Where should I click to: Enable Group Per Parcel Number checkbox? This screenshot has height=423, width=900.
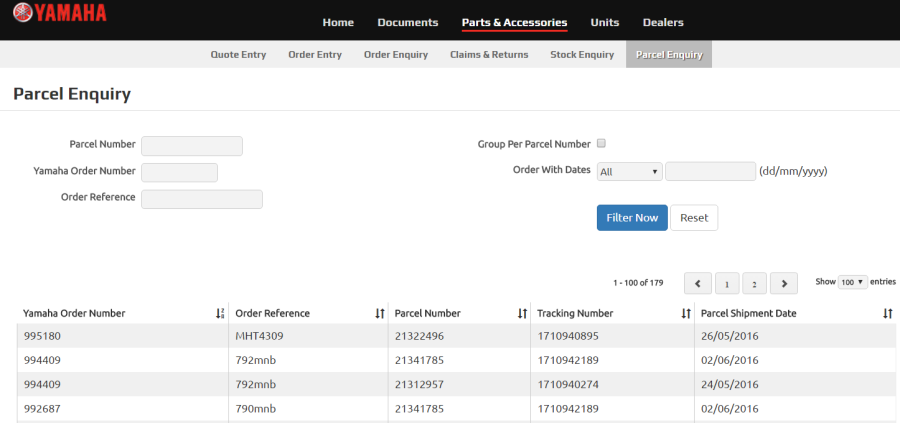click(x=602, y=143)
